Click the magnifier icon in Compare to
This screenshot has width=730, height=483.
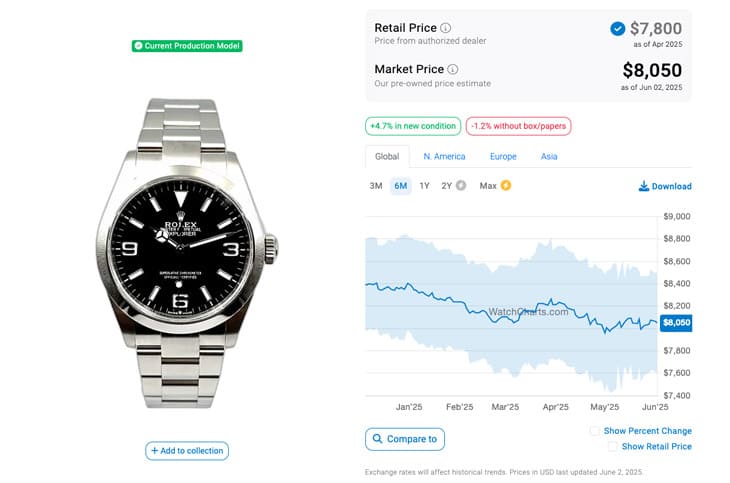click(x=378, y=439)
